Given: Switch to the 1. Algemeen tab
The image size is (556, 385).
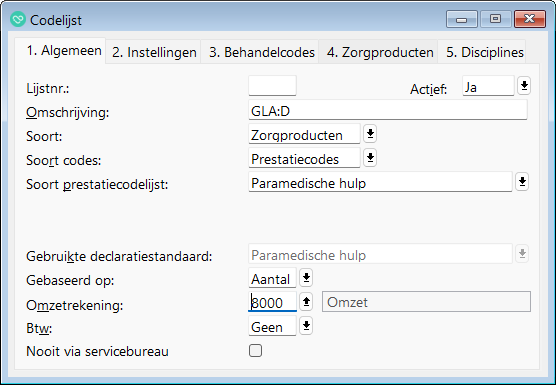Looking at the screenshot, I should pyautogui.click(x=60, y=51).
